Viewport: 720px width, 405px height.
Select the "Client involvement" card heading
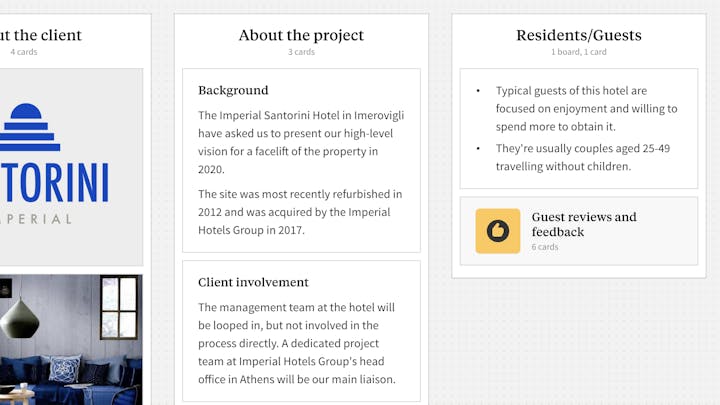[253, 282]
